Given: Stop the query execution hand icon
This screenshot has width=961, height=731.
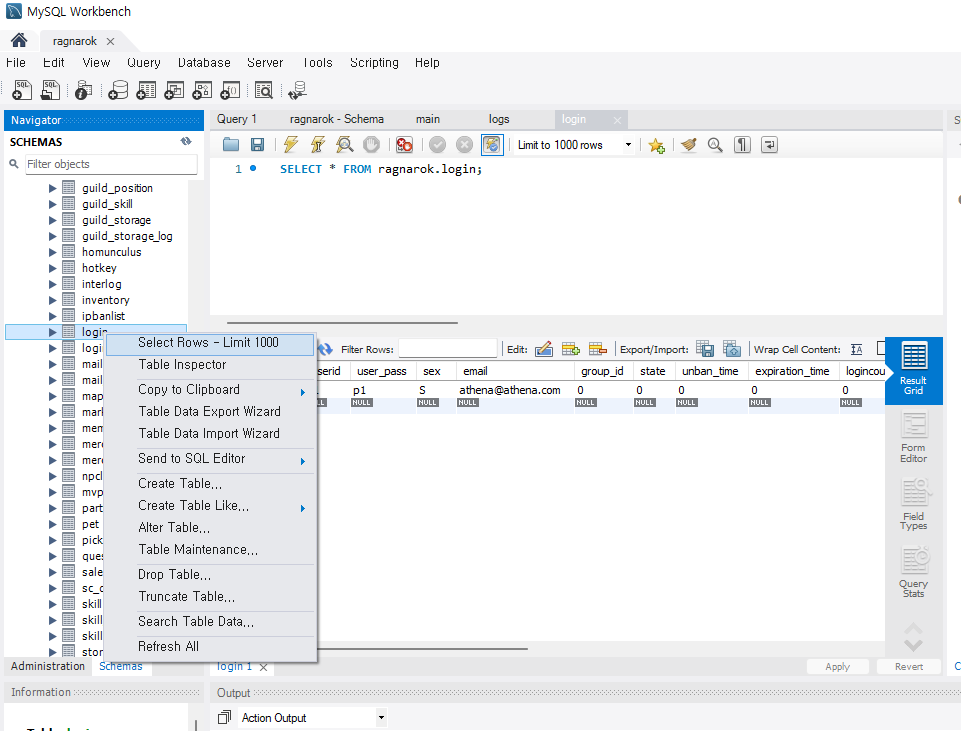Looking at the screenshot, I should [371, 145].
